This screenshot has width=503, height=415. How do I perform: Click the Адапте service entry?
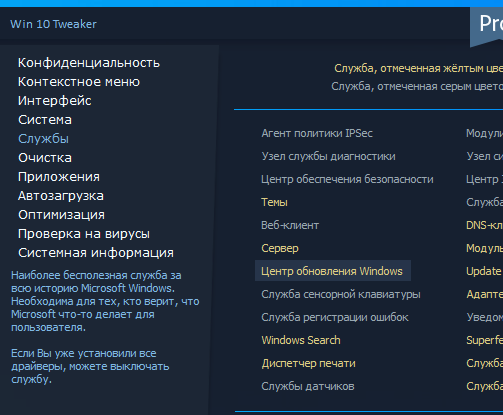(x=484, y=294)
